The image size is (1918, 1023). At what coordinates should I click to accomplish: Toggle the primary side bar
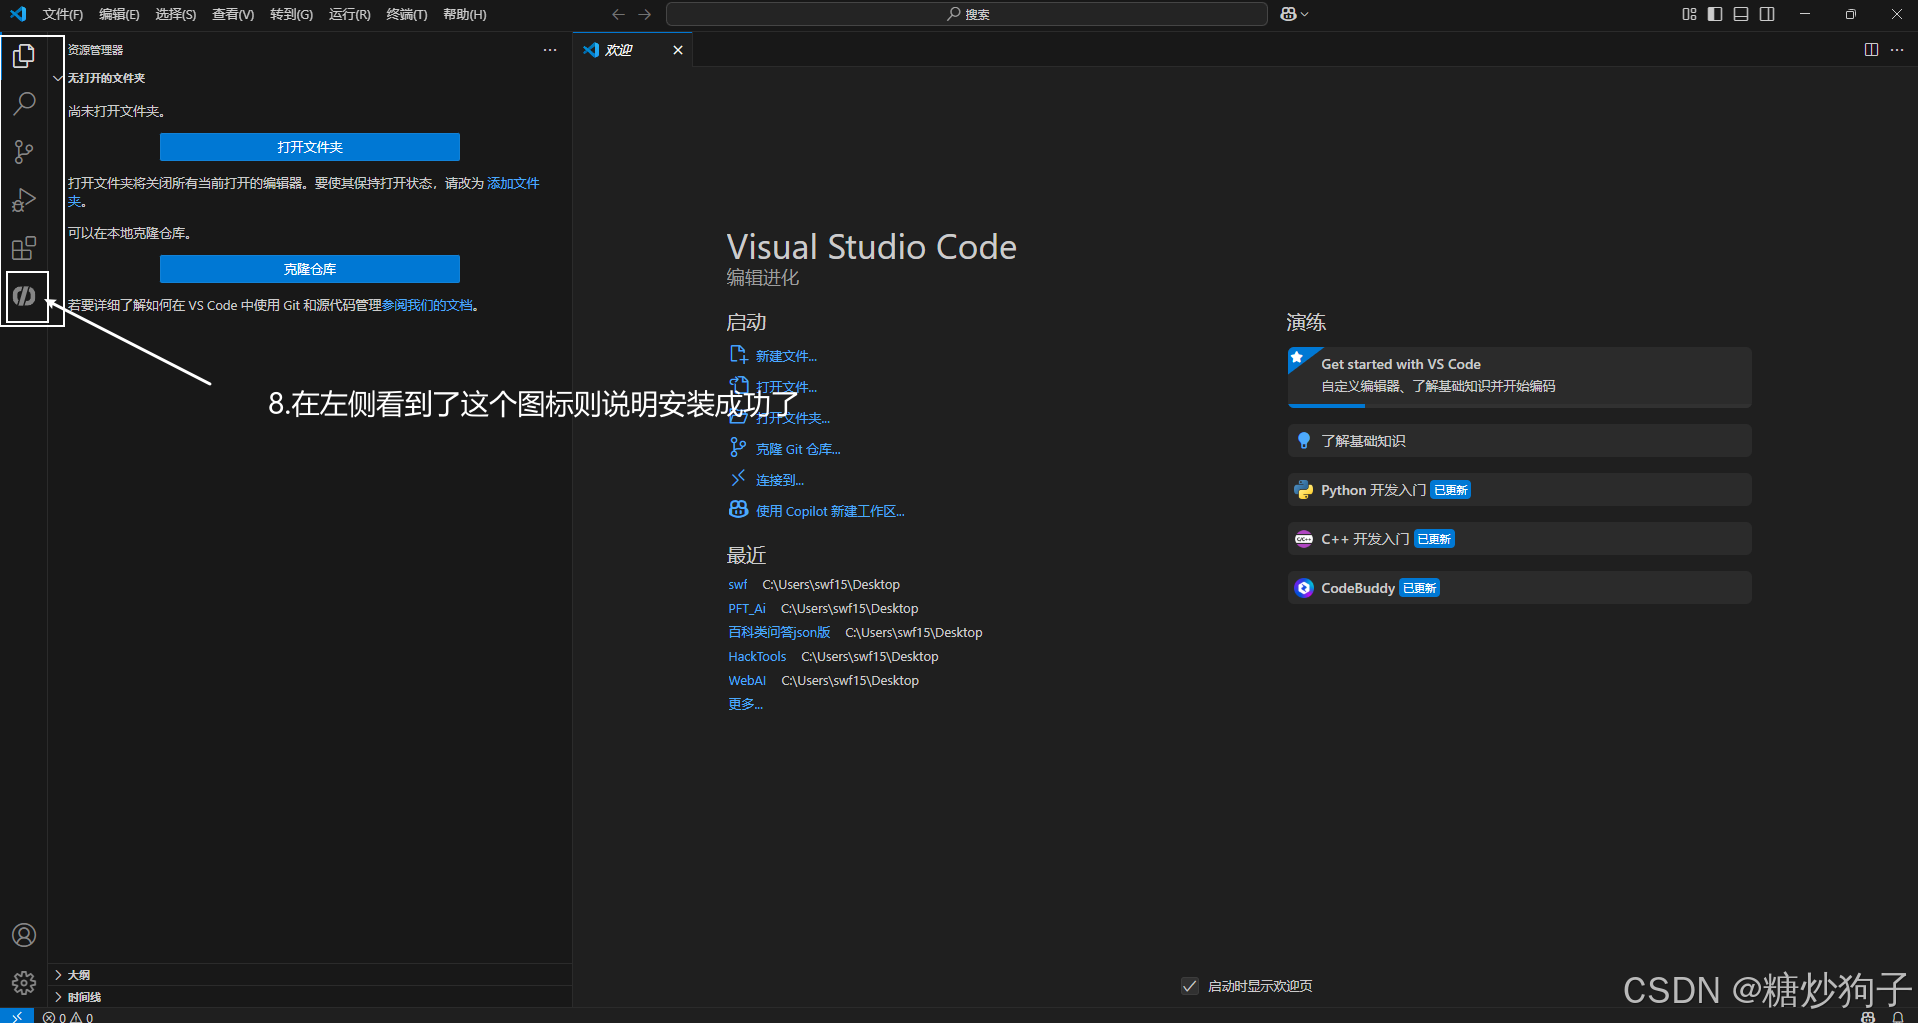1715,14
